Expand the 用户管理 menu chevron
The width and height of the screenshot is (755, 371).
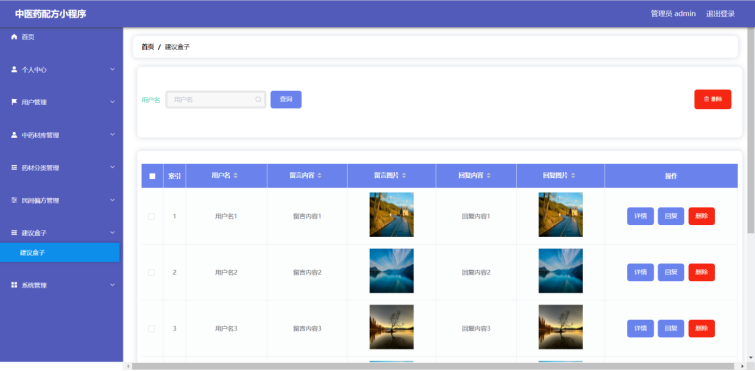(x=113, y=102)
